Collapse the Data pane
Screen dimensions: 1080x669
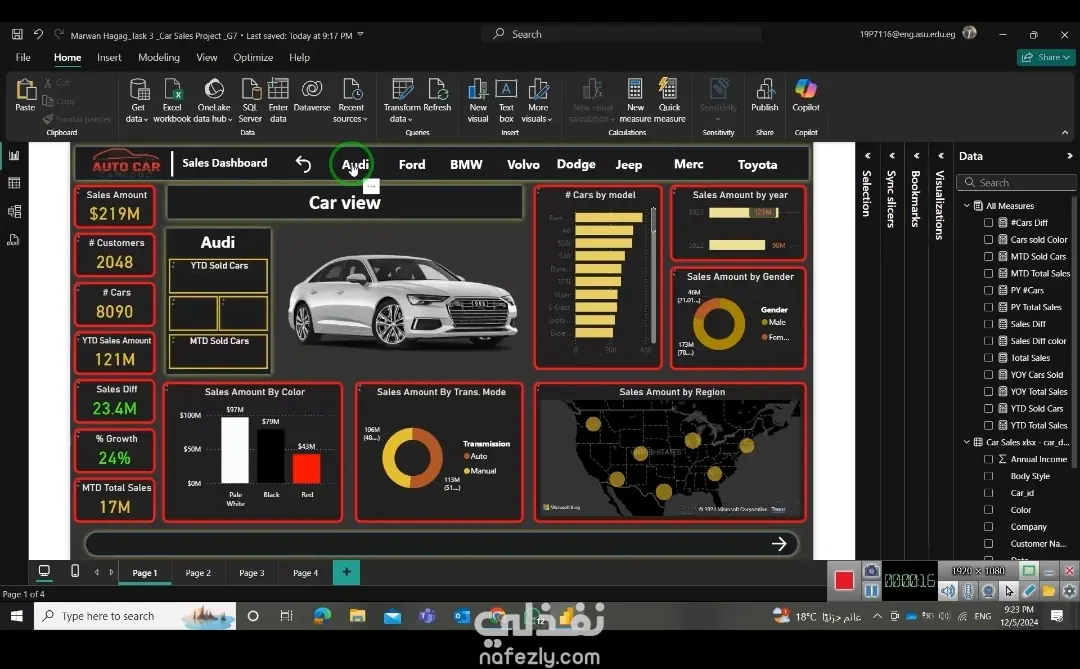pos(1069,156)
